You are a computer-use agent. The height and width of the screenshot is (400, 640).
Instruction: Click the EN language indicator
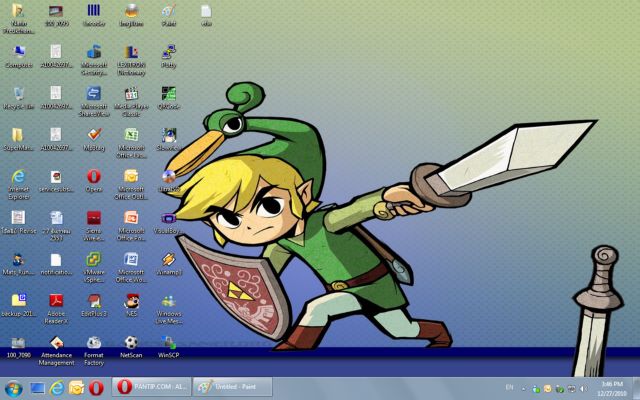click(x=509, y=387)
